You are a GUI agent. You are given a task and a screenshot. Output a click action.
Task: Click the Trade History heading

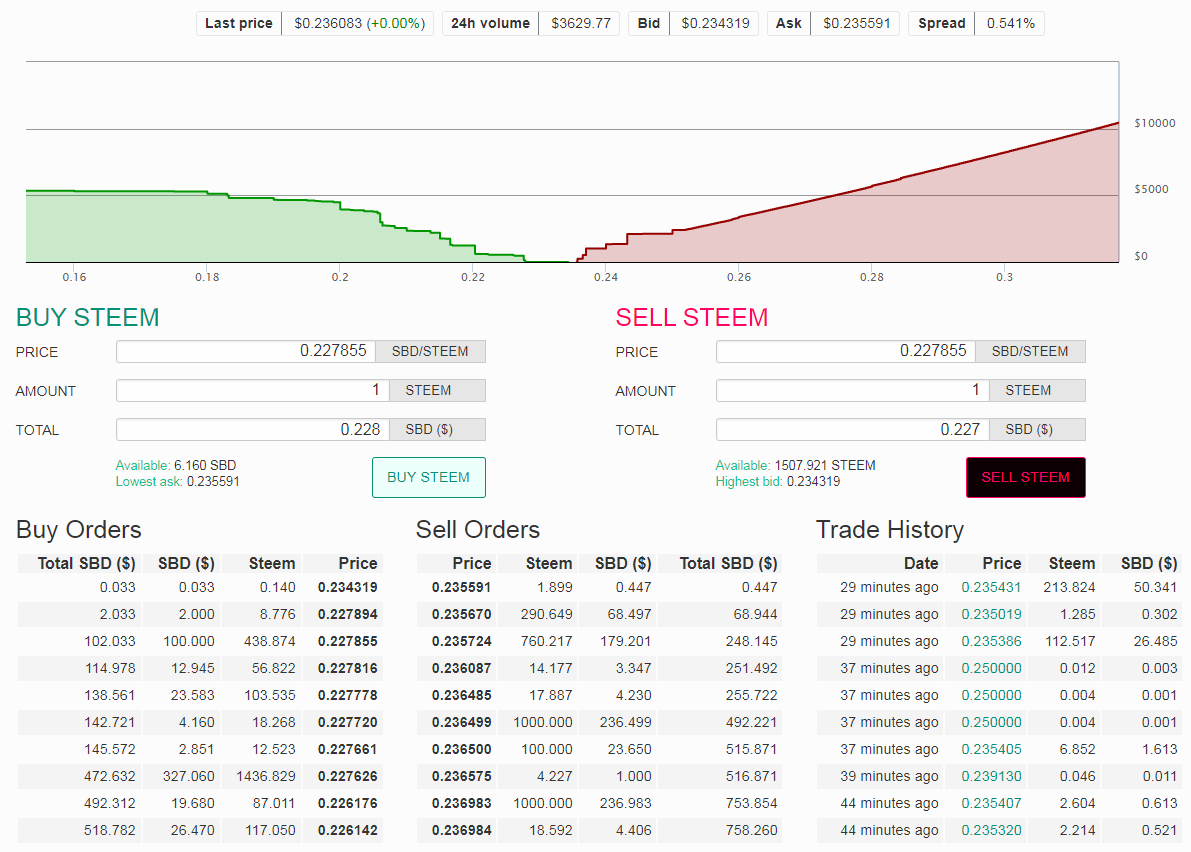click(x=889, y=530)
